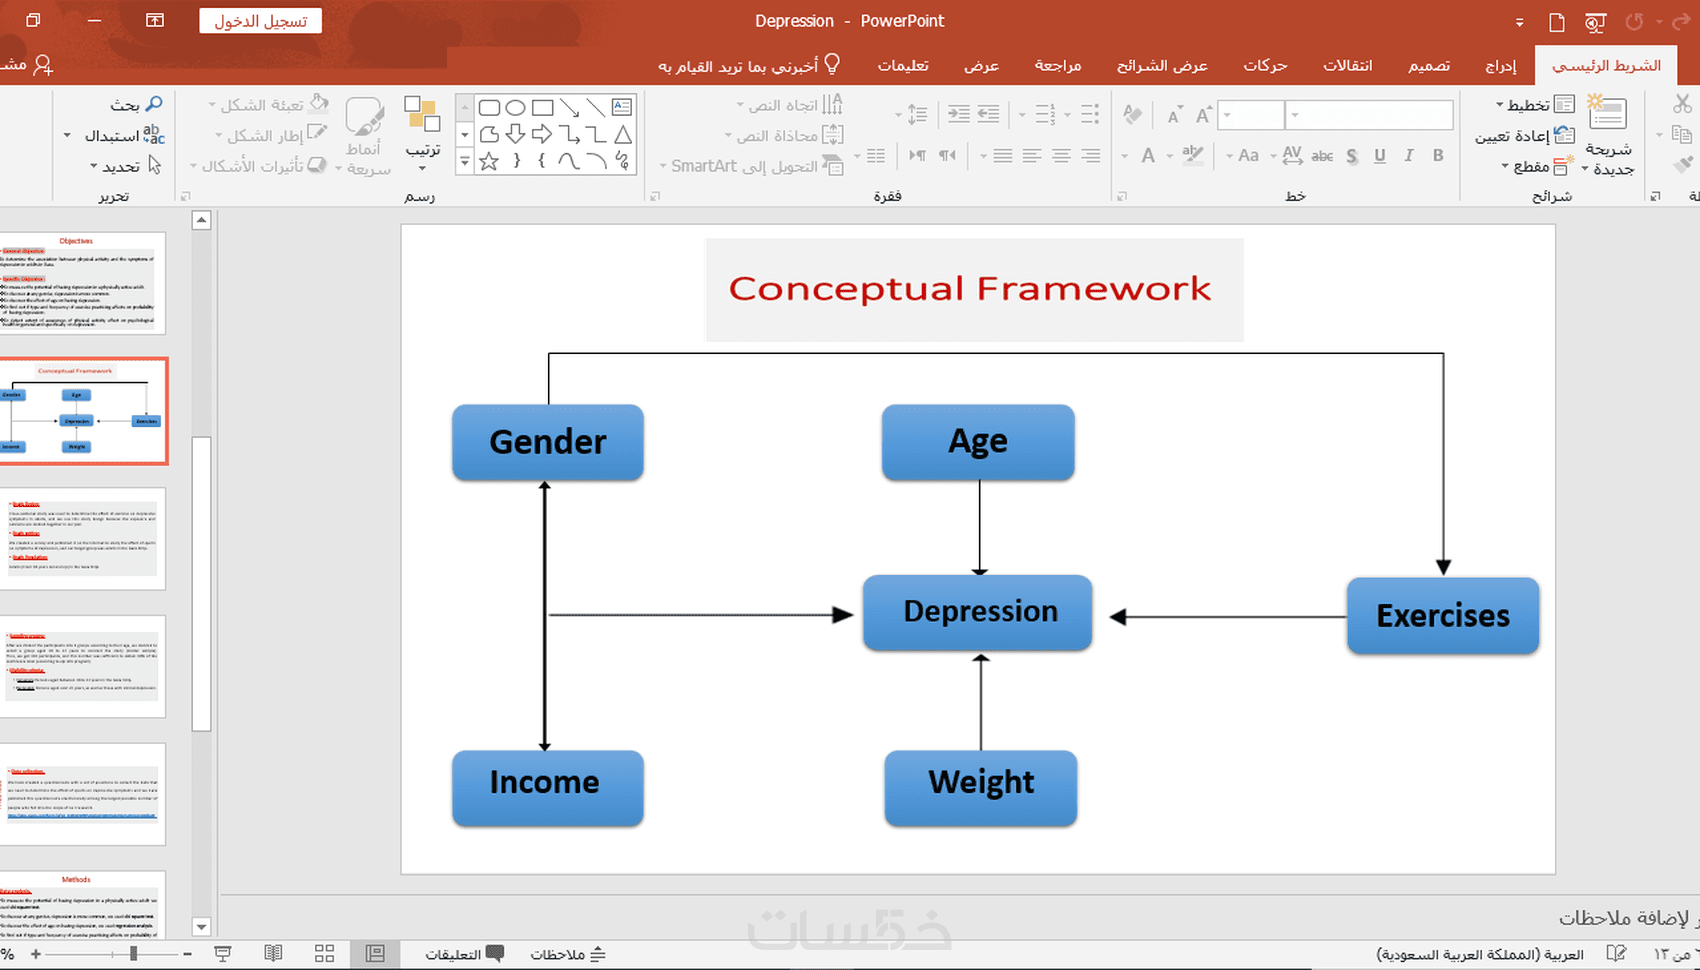Toggle Underline (U) on the text
The image size is (1700, 970).
[1380, 156]
